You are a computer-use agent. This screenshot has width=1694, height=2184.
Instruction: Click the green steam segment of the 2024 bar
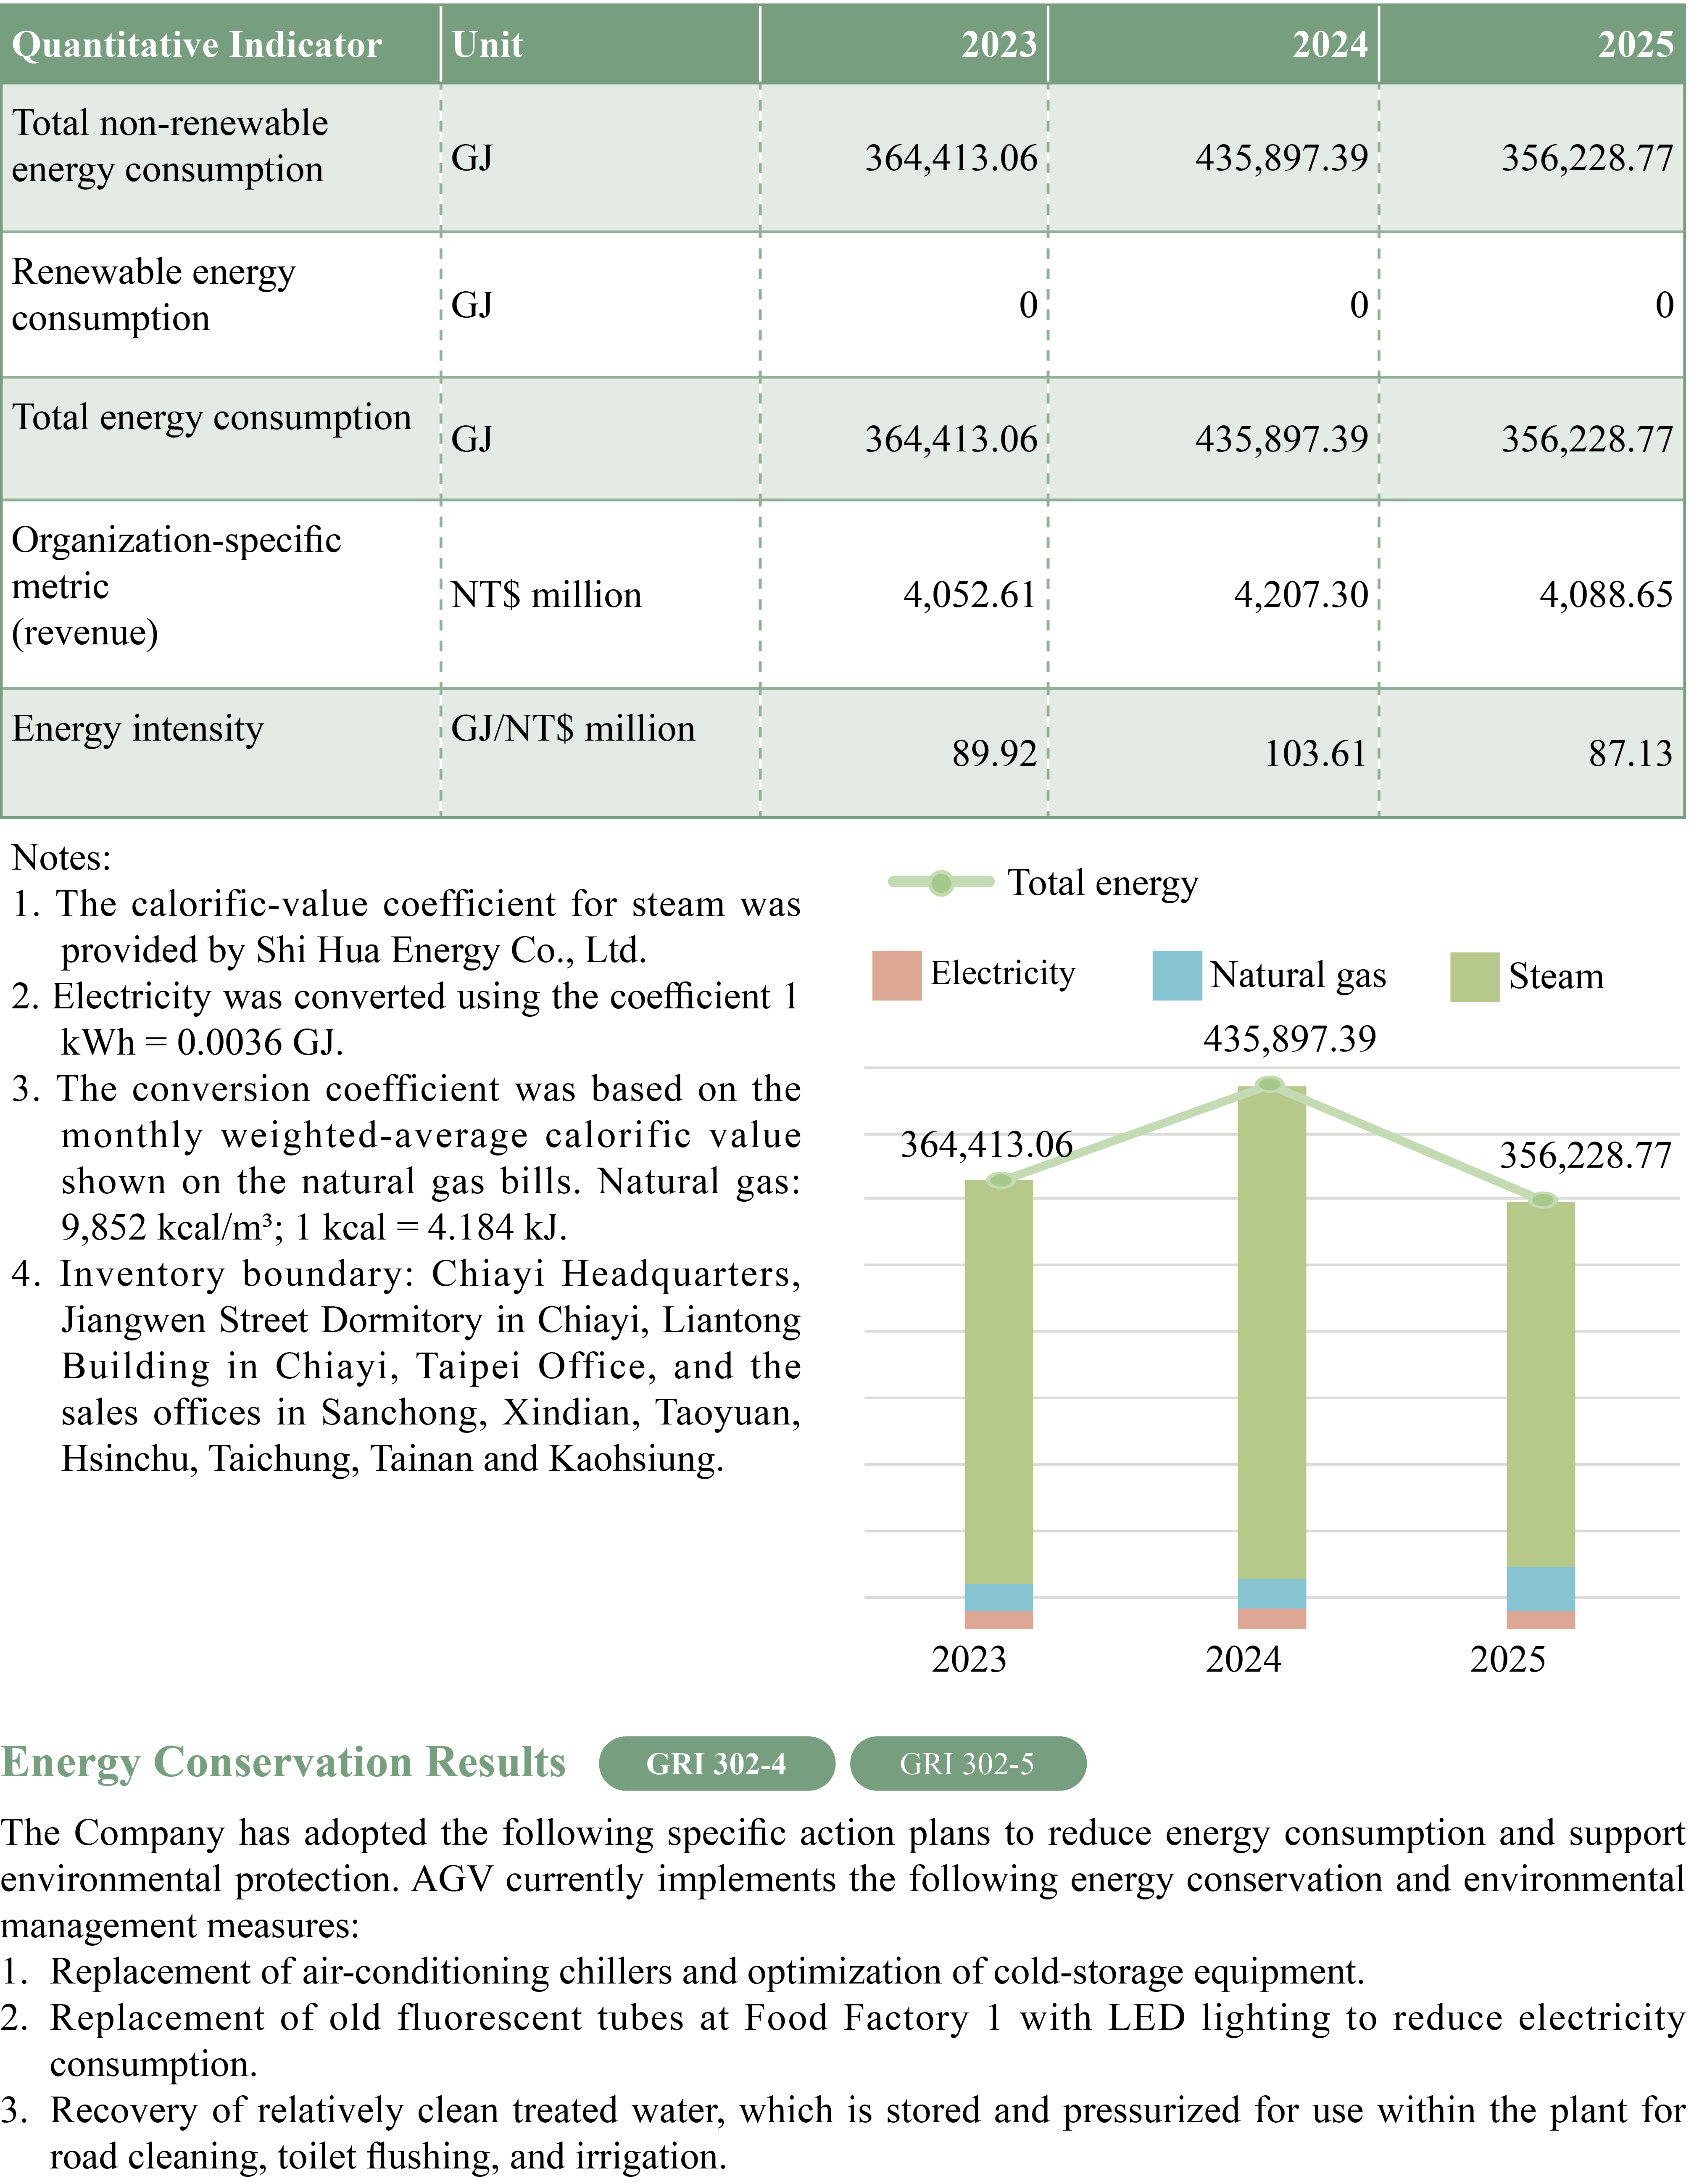[x=1272, y=1333]
